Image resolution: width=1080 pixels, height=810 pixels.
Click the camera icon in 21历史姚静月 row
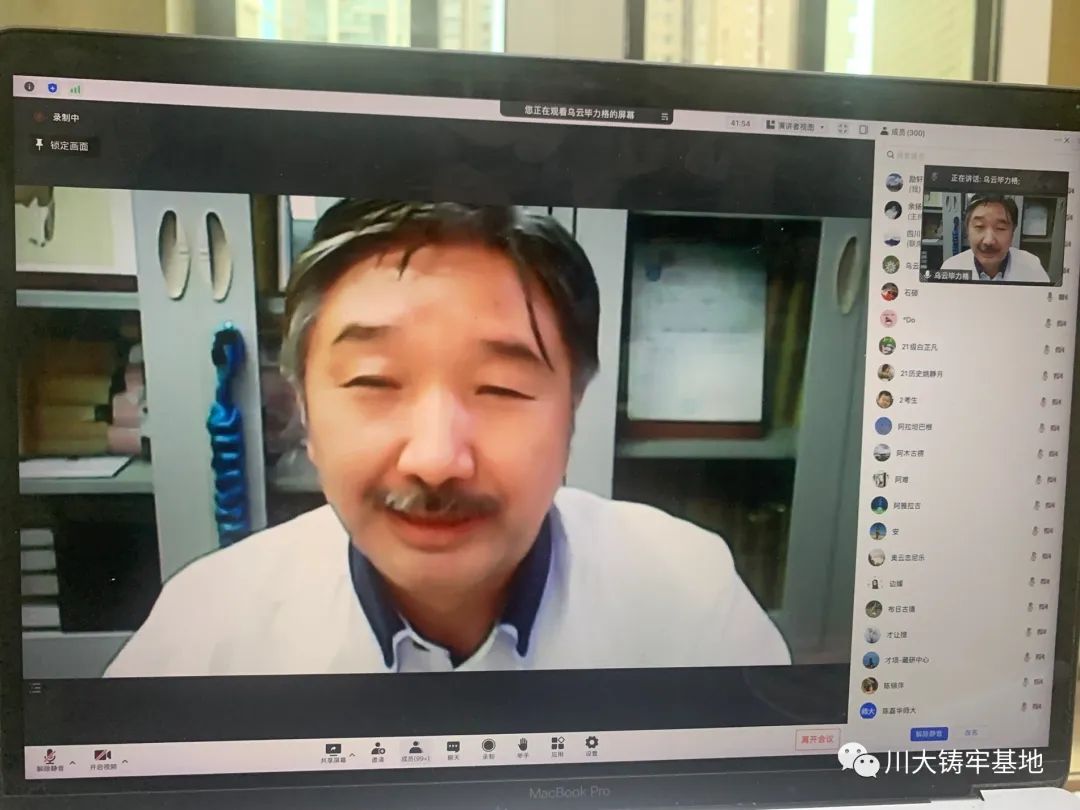1059,376
